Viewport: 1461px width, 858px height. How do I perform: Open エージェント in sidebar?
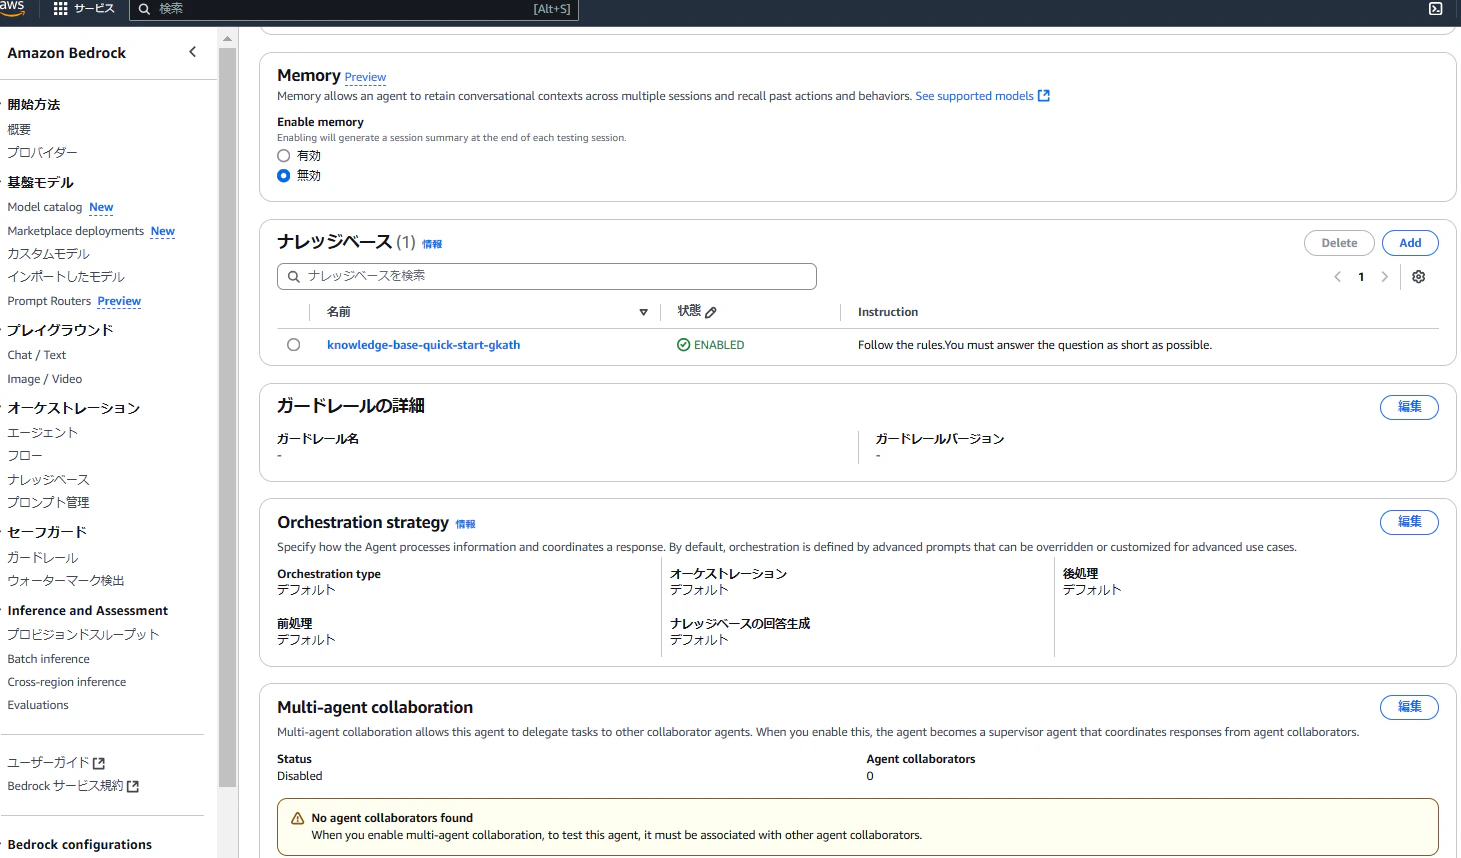42,432
